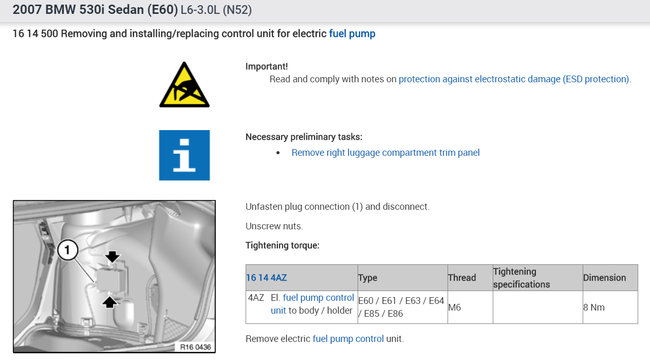
Task: Open ESD protection notes link
Action: 514,79
